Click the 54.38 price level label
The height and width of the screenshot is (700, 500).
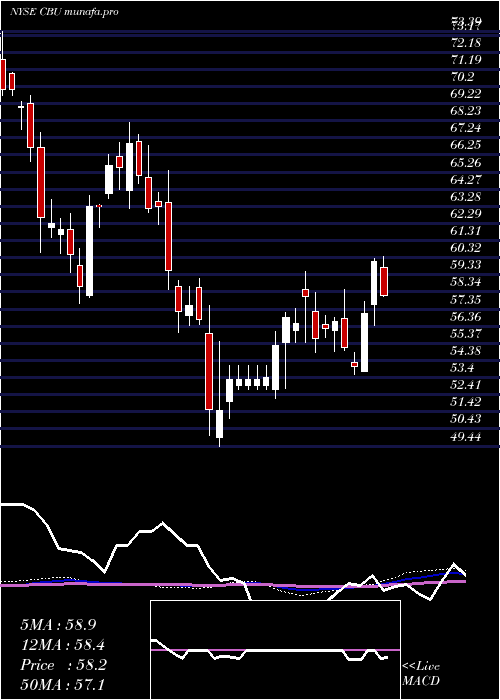(x=466, y=351)
